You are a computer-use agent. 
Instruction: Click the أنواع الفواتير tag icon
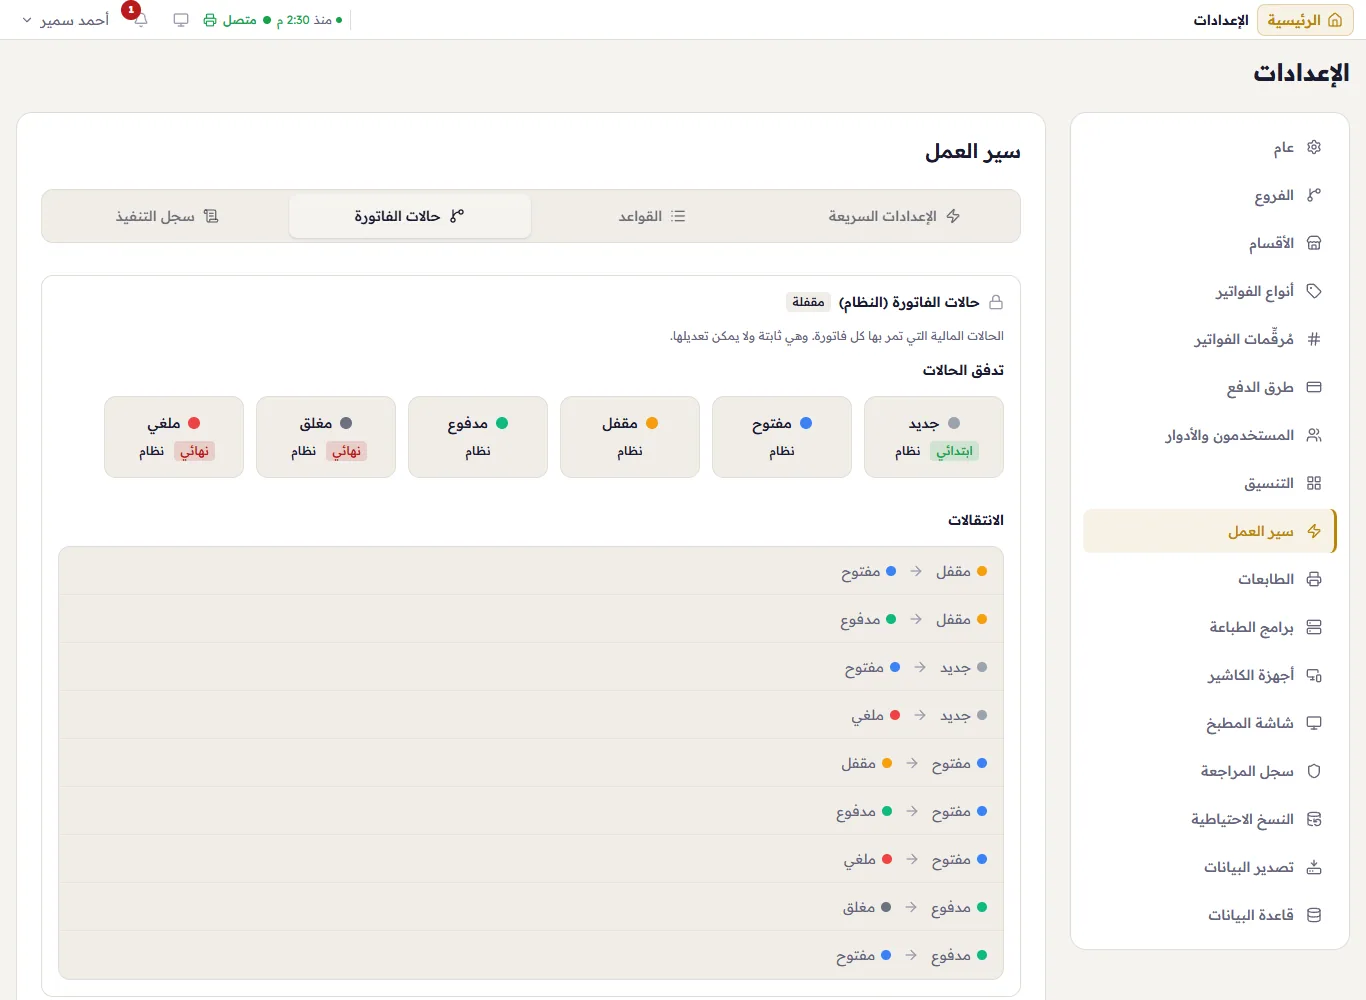click(1314, 291)
